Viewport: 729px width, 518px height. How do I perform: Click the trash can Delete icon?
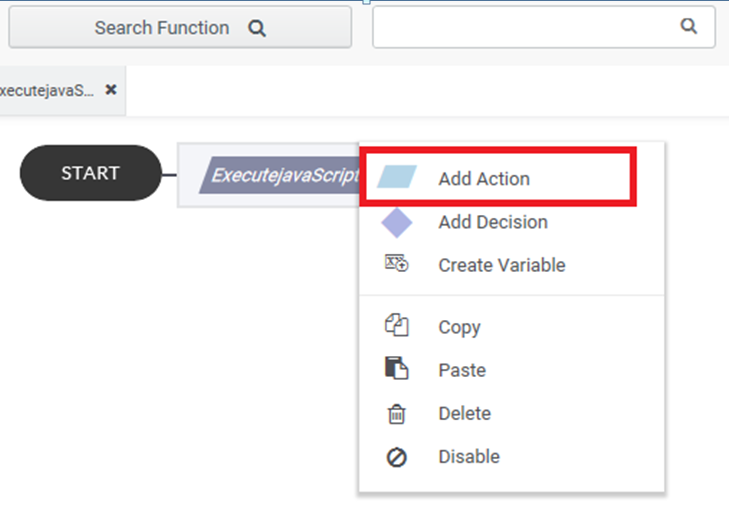[397, 414]
